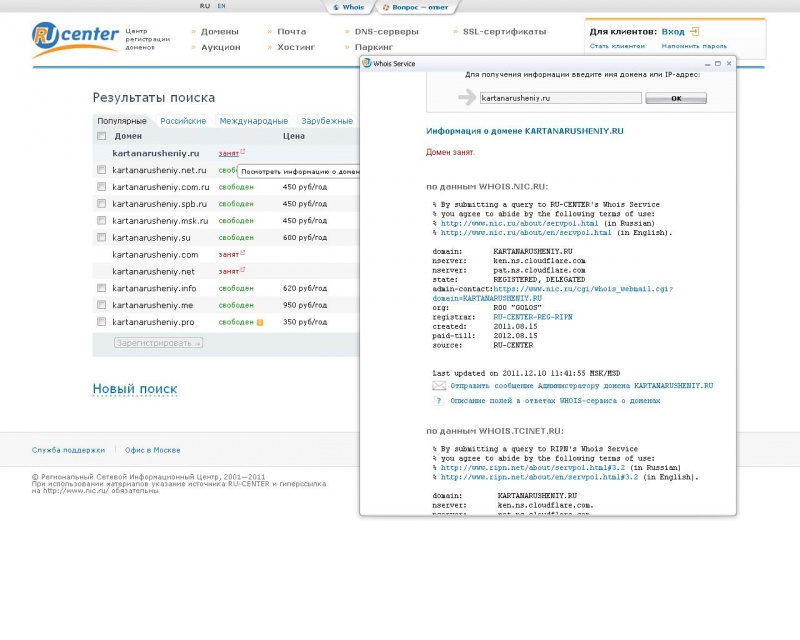
Task: Follow the Новый поиск link
Action: click(x=135, y=389)
